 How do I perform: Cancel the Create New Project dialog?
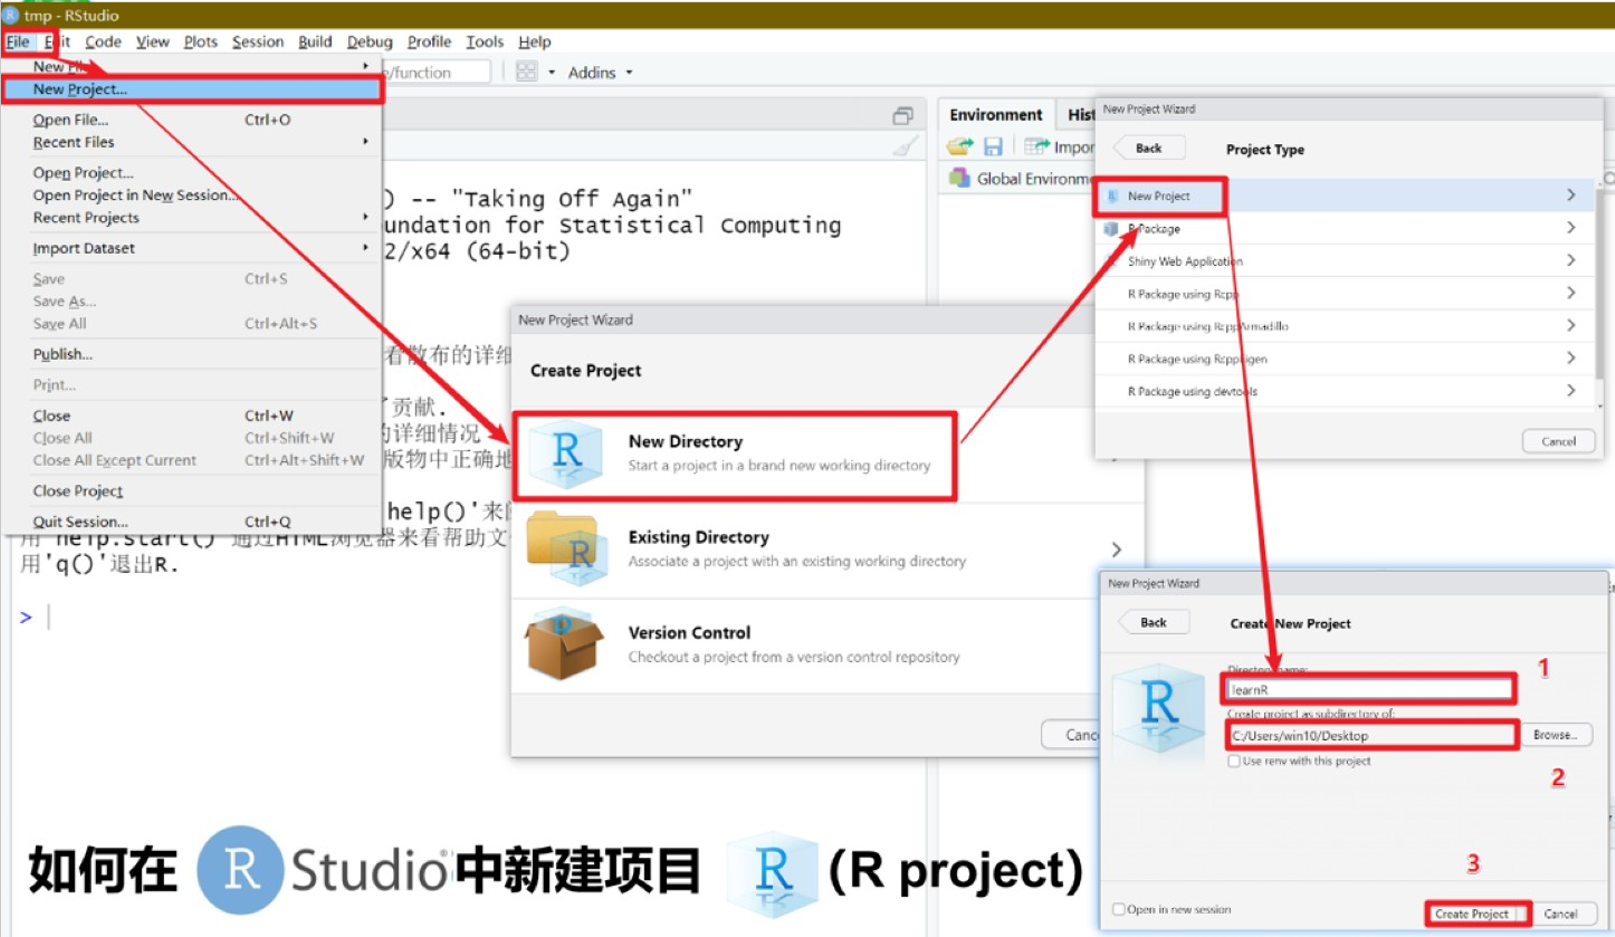pos(1560,913)
